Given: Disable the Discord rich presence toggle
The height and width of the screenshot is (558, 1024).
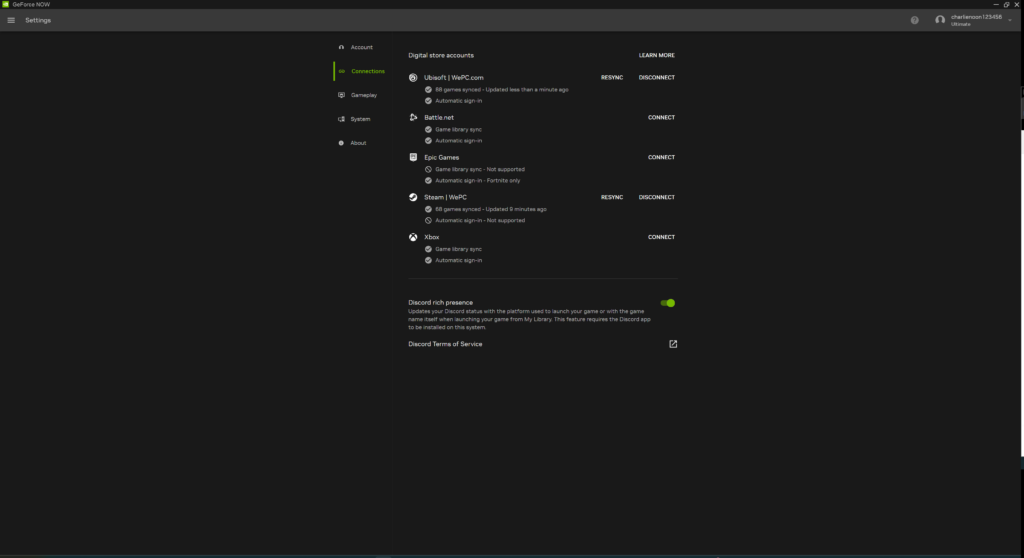Looking at the screenshot, I should pos(667,303).
